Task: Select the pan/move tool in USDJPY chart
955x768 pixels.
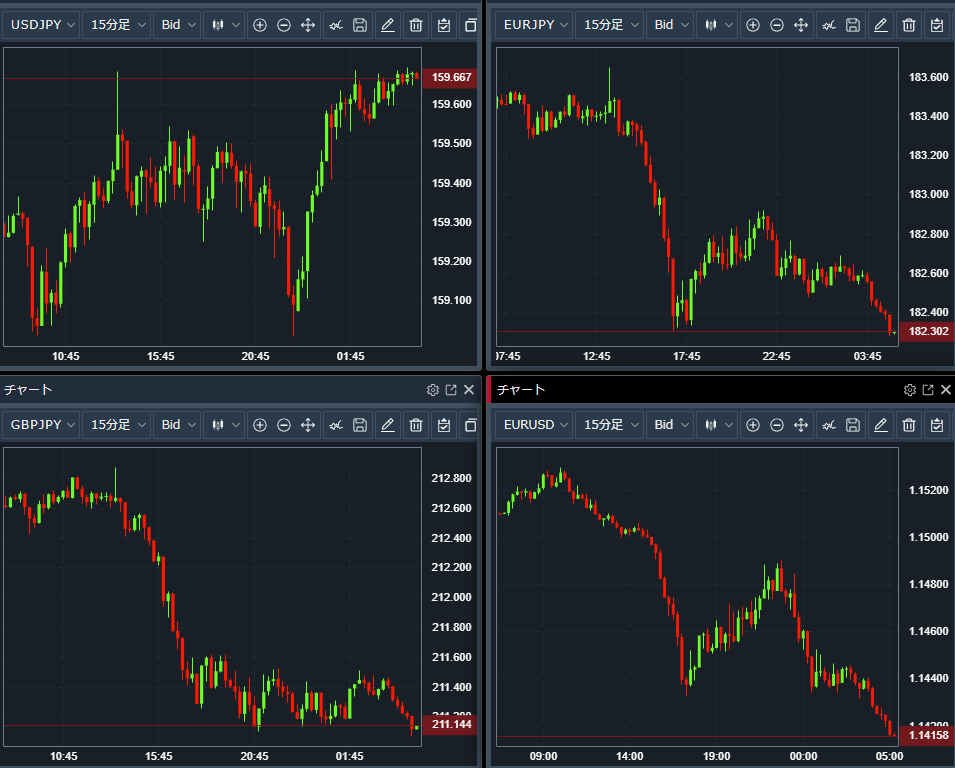Action: tap(308, 25)
